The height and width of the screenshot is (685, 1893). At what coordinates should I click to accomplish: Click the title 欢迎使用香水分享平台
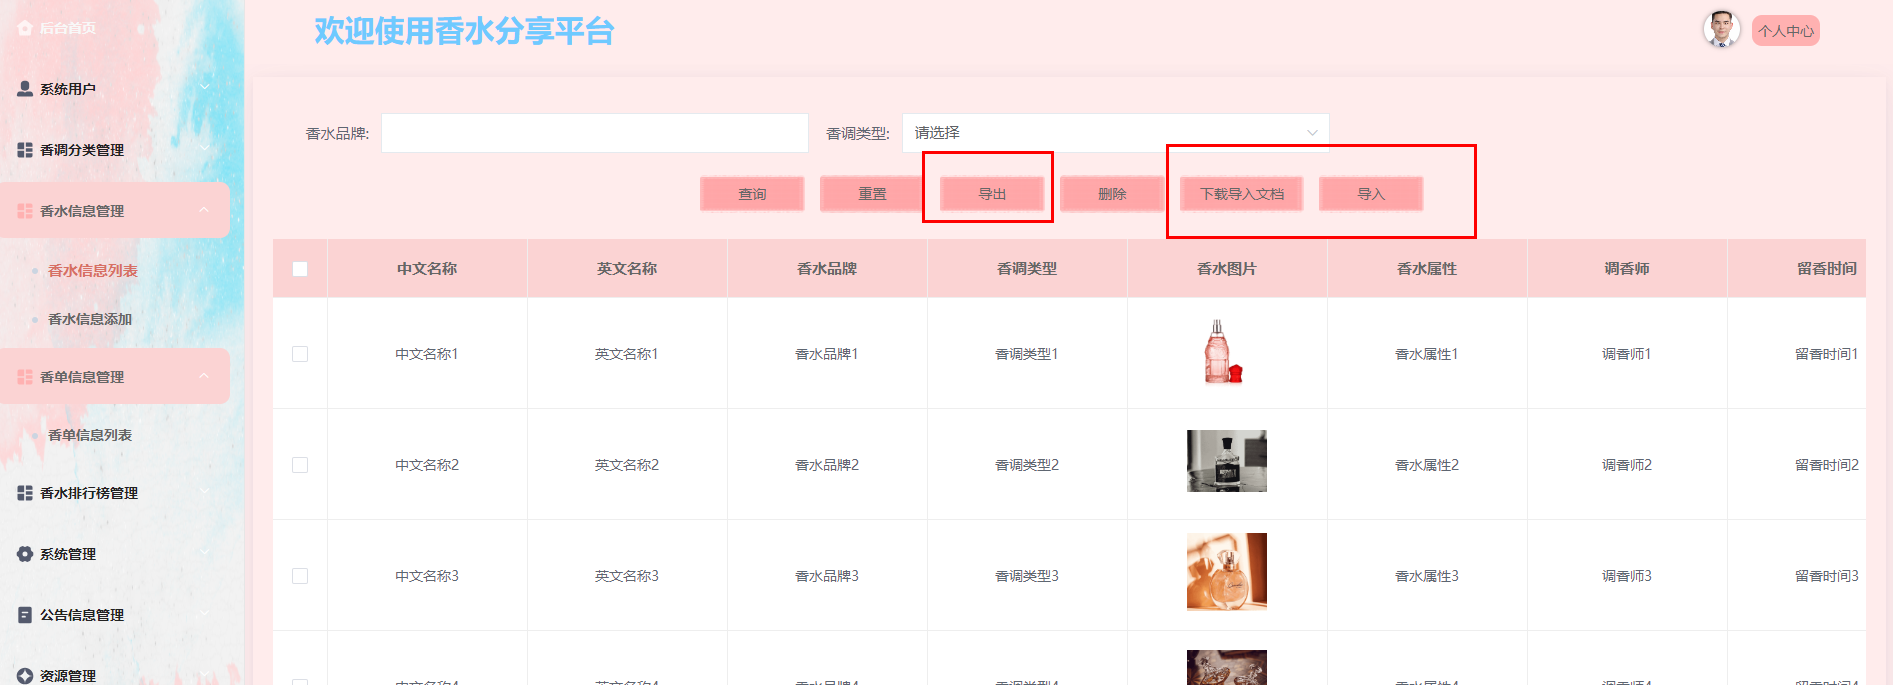point(464,31)
